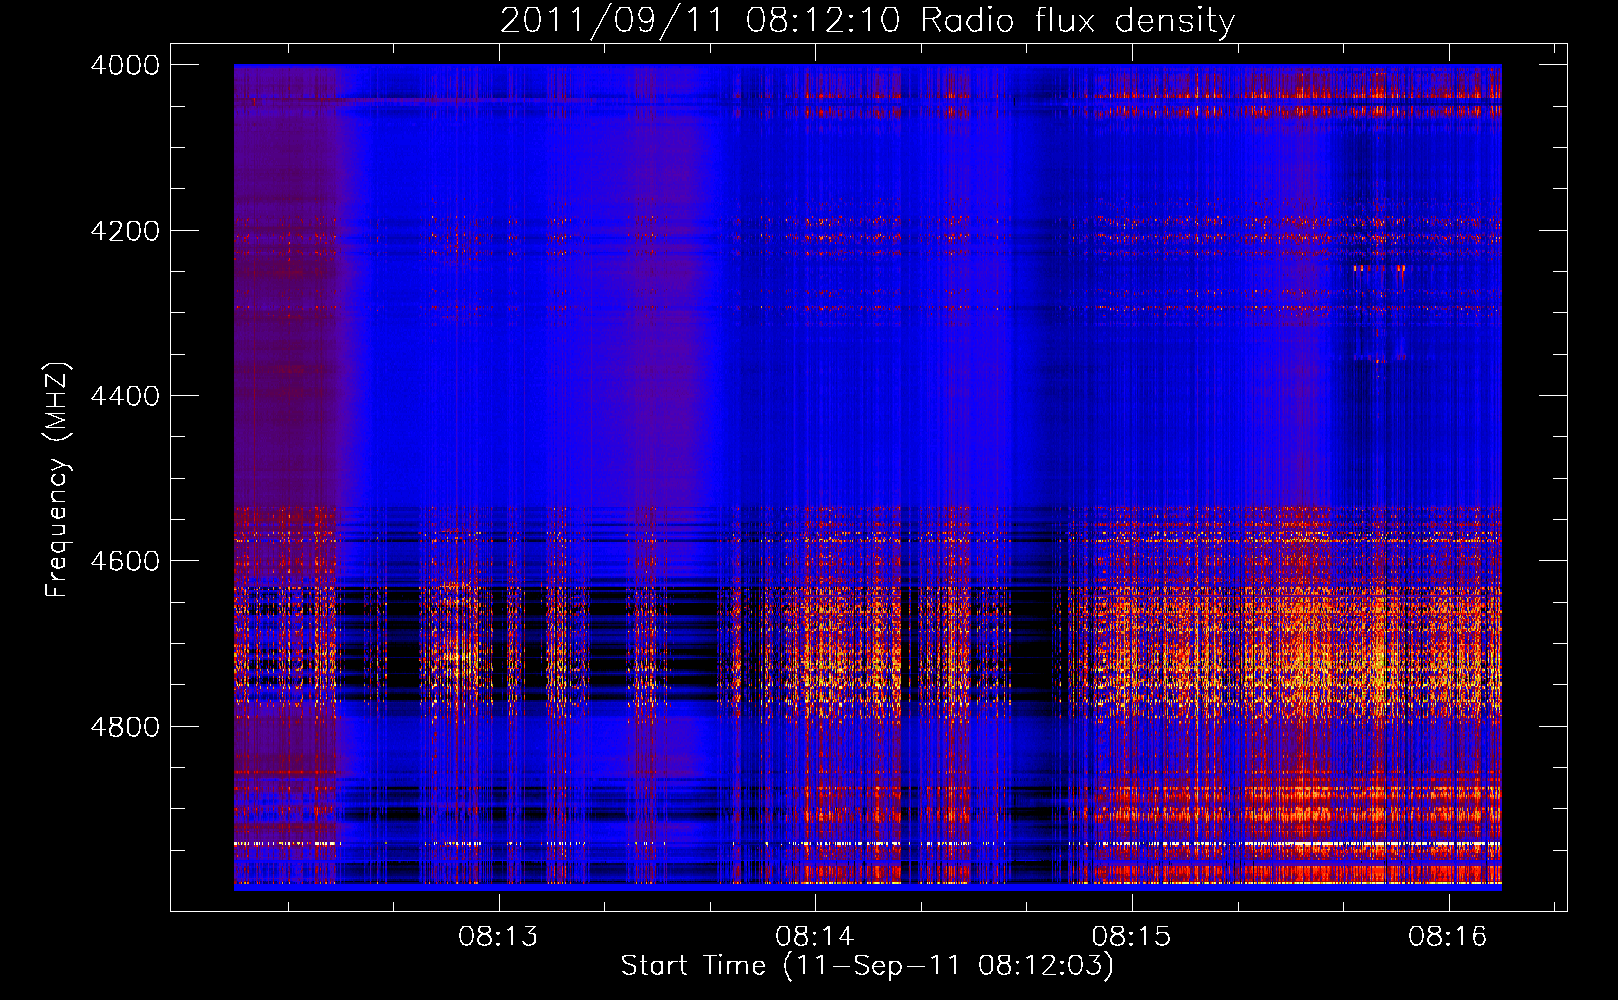Click the 4800 frequency tick label

pyautogui.click(x=125, y=727)
